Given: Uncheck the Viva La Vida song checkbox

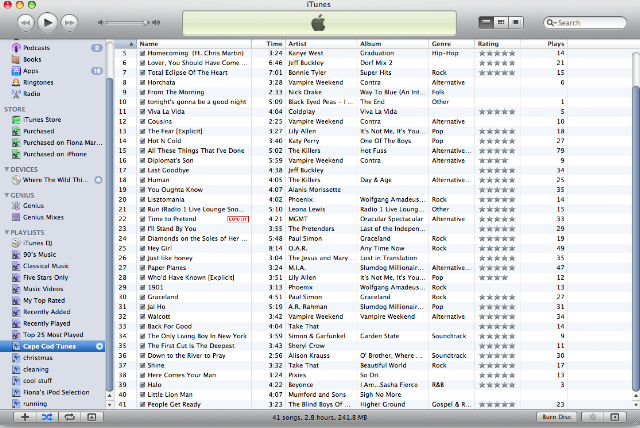Looking at the screenshot, I should (142, 112).
